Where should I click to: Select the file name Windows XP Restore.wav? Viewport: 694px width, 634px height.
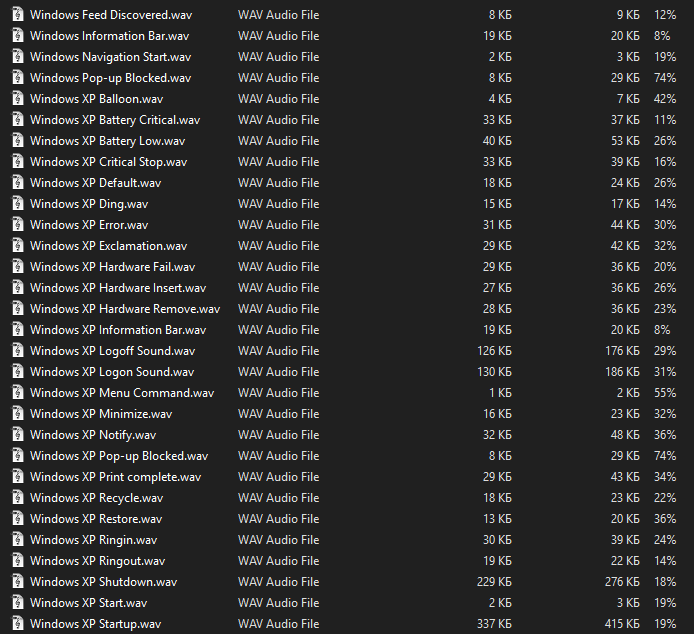pos(96,518)
